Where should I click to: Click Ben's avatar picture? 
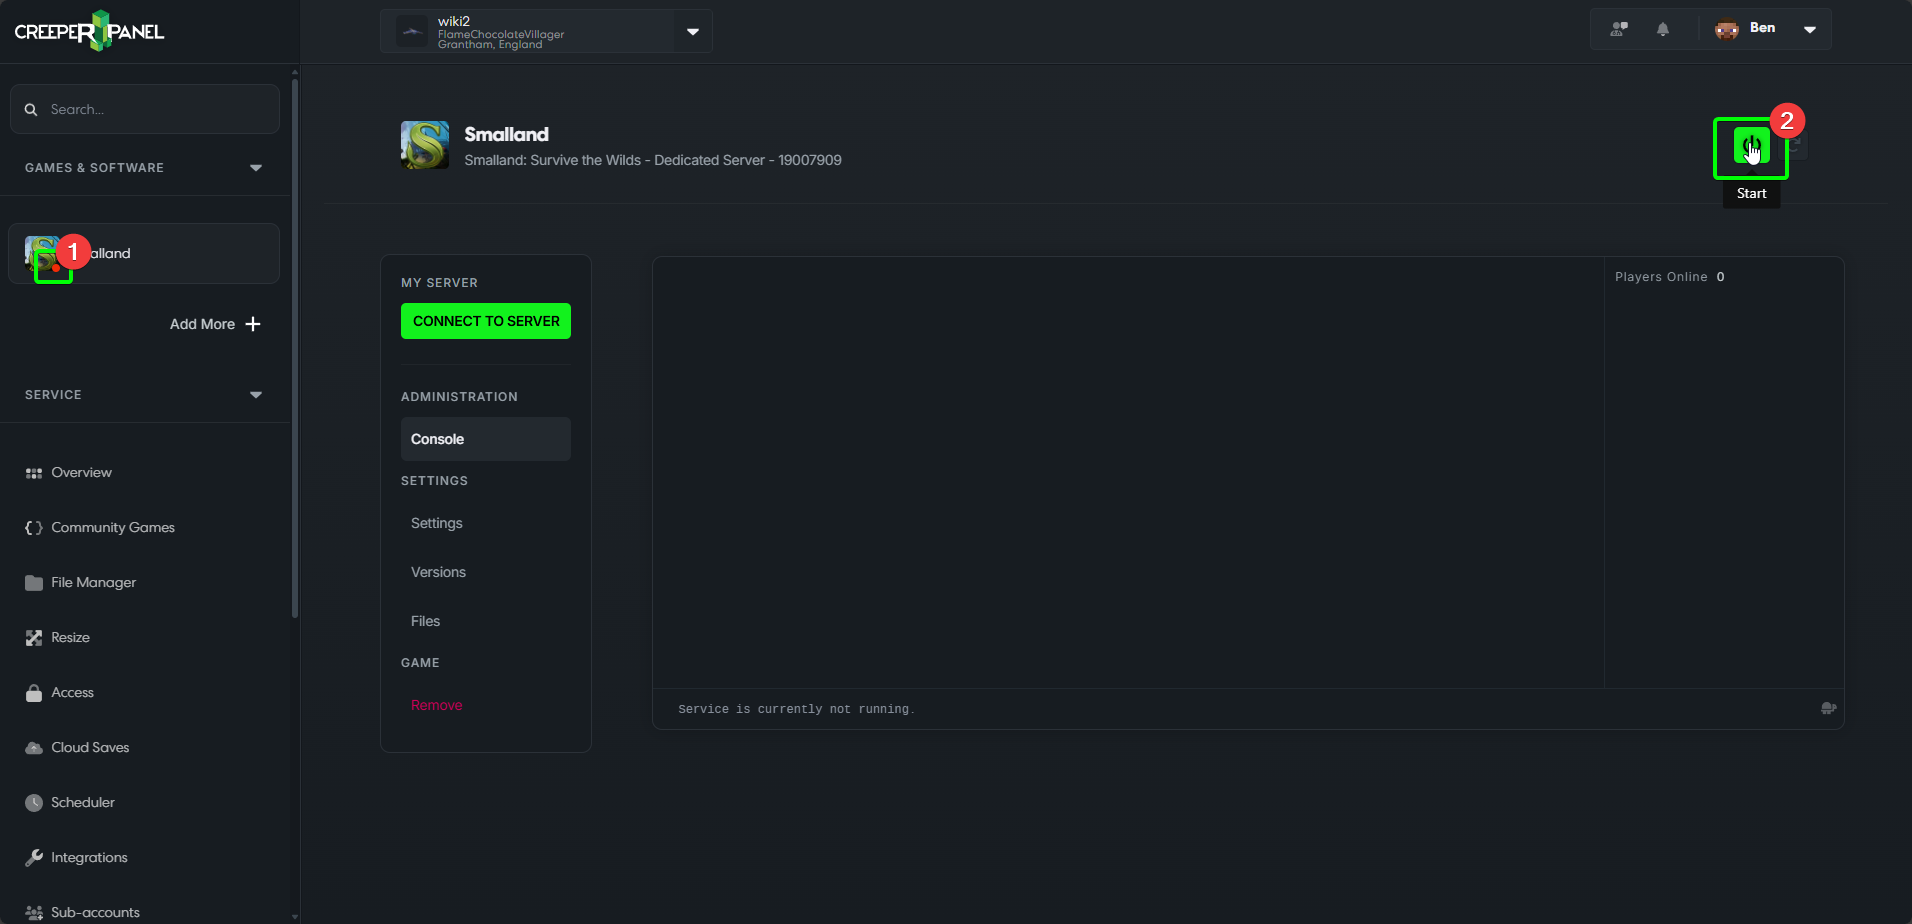click(x=1727, y=29)
